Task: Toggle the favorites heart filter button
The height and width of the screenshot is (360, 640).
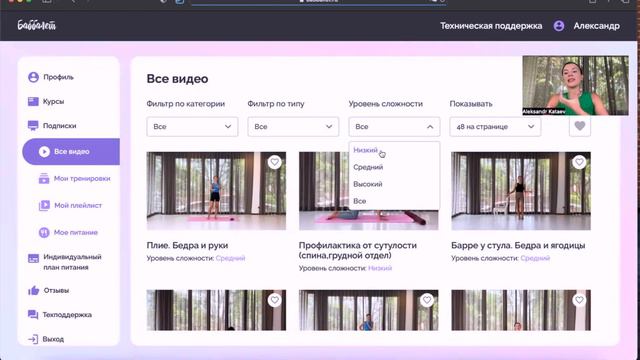Action: click(580, 126)
